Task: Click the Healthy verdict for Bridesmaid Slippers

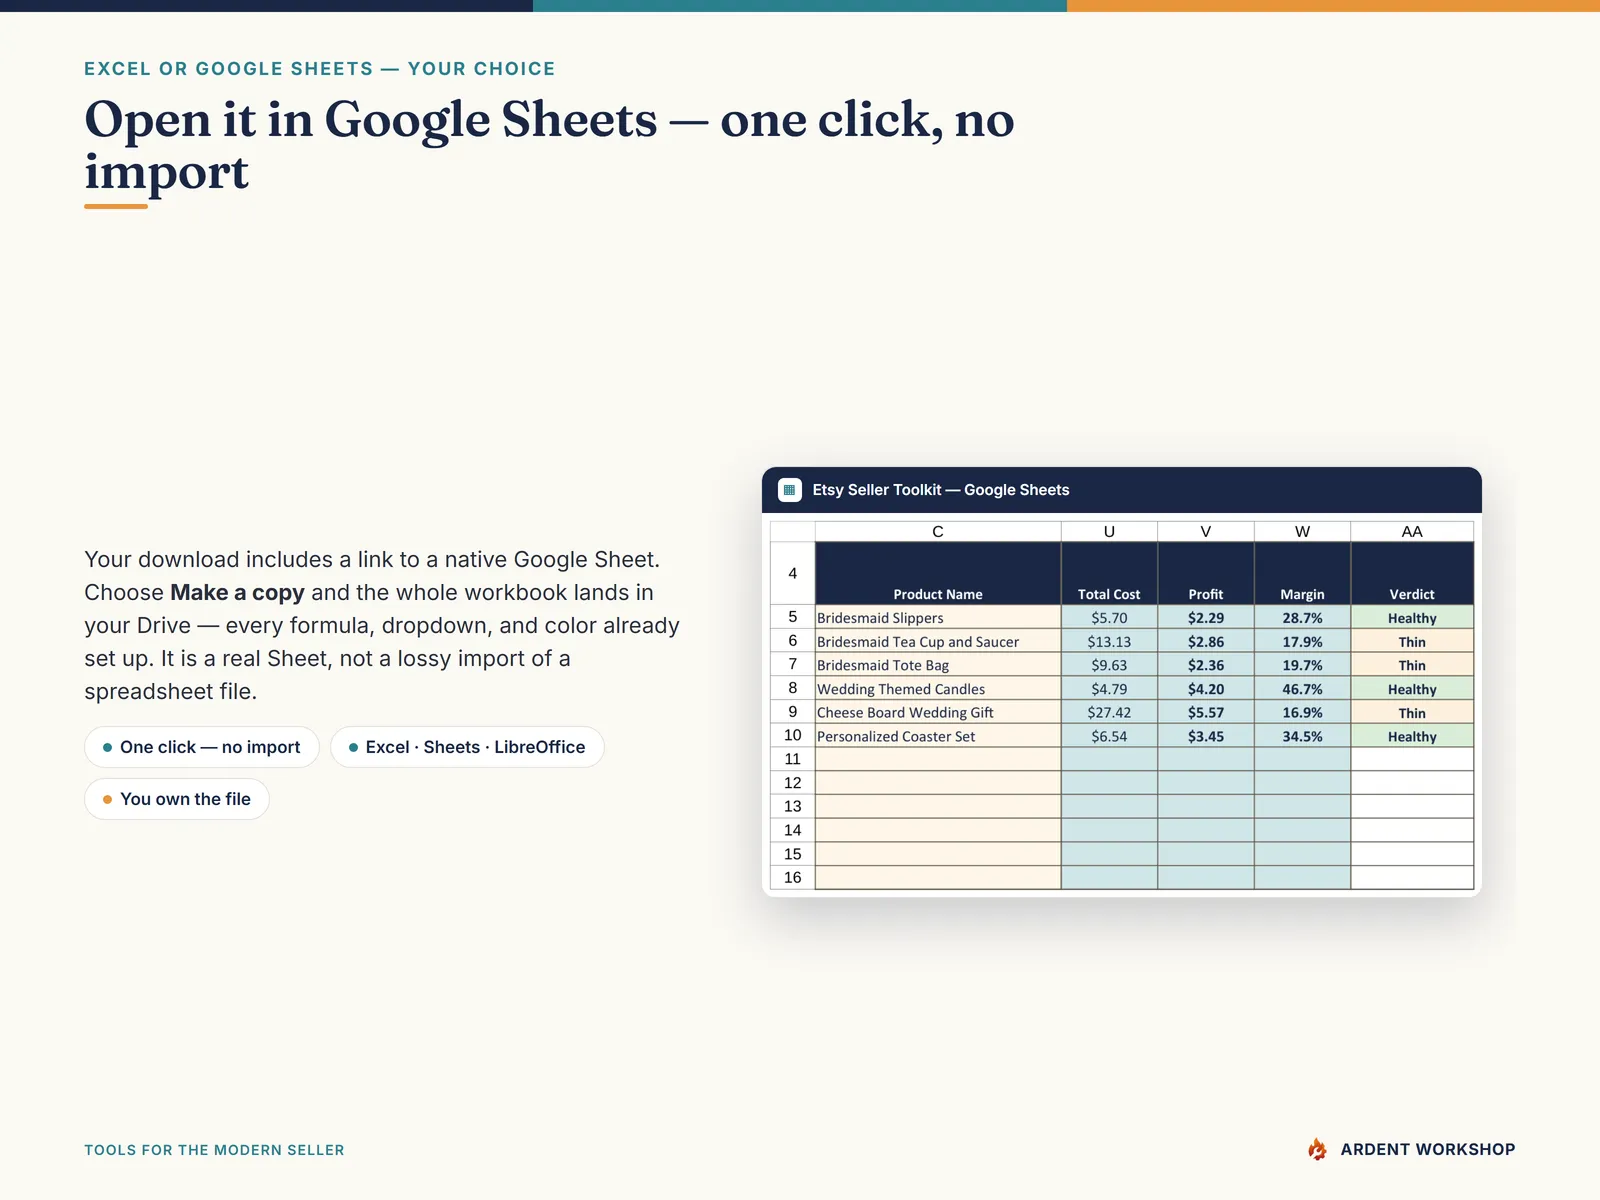Action: (x=1412, y=617)
